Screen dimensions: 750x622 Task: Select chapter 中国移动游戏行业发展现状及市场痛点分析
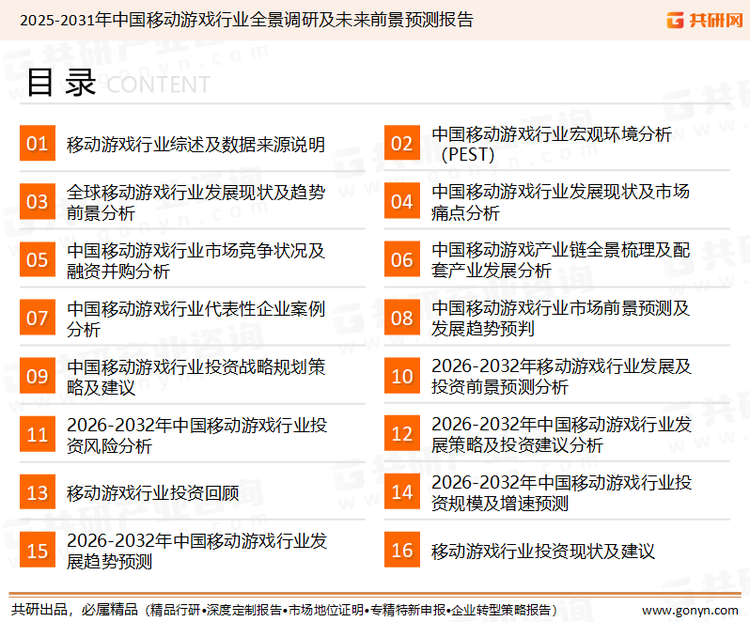click(560, 202)
